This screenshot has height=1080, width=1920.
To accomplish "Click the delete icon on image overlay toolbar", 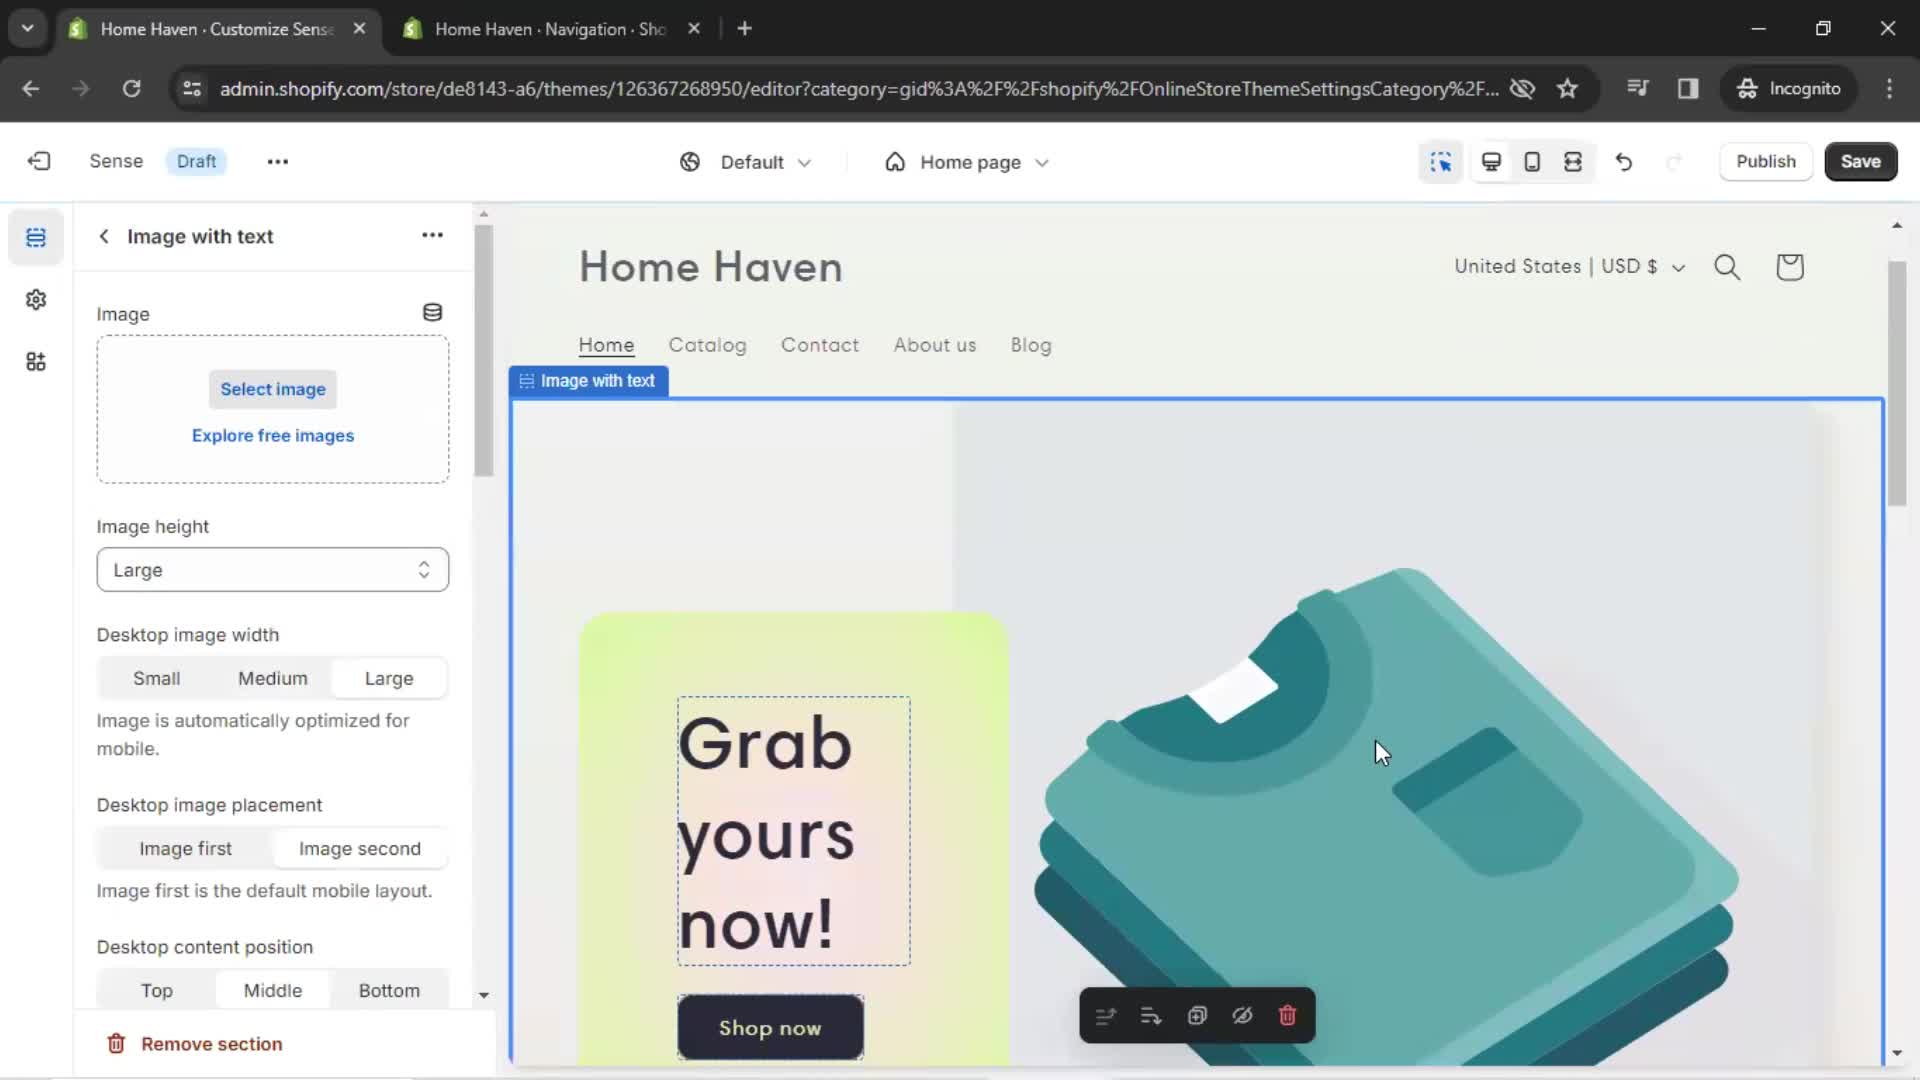I will click(1287, 1015).
